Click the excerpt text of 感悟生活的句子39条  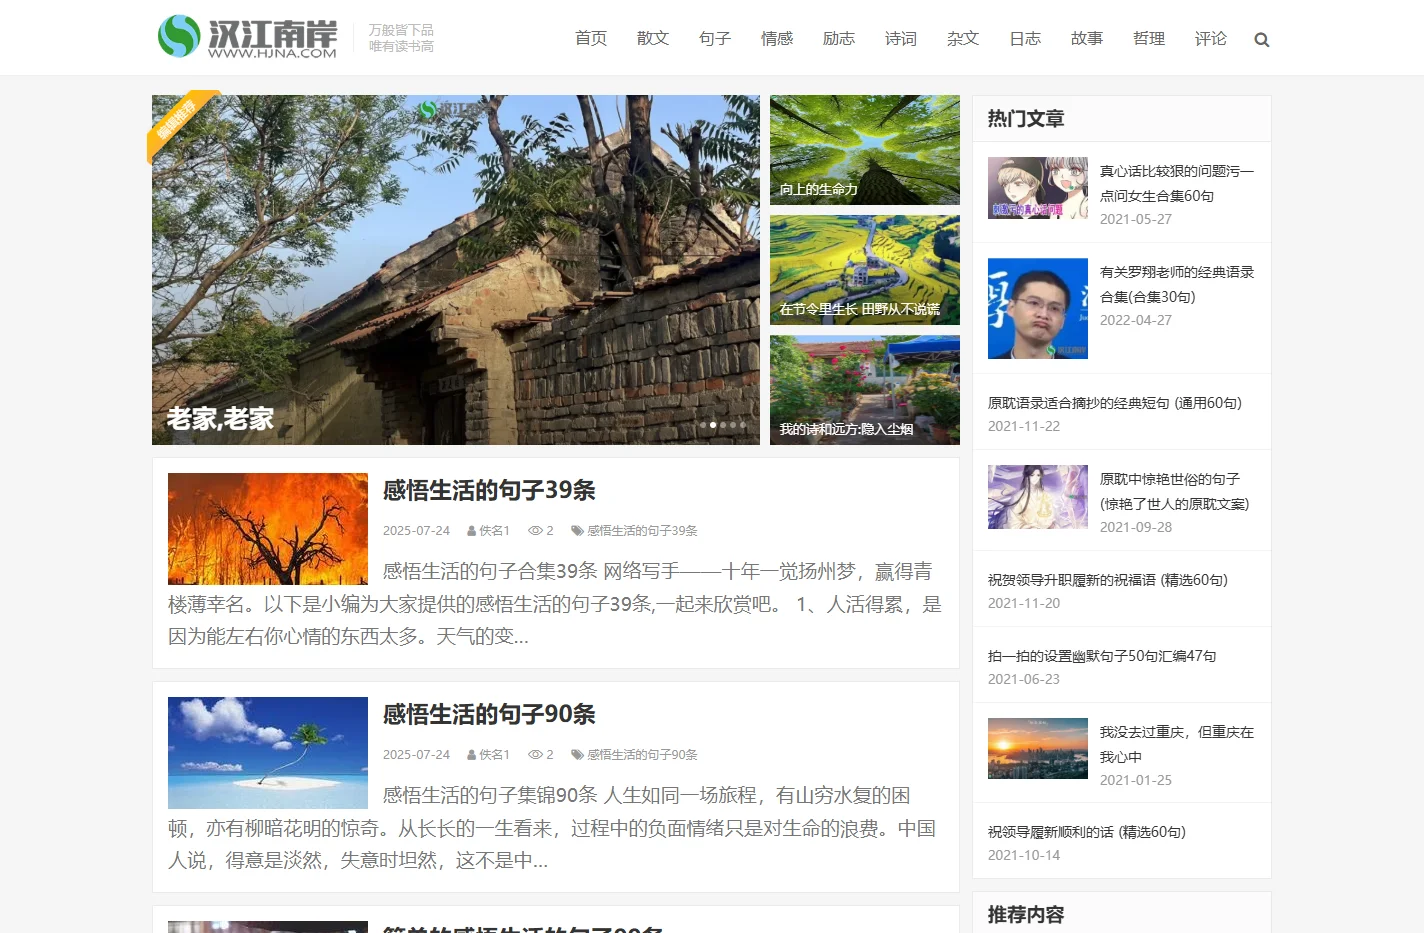555,604
